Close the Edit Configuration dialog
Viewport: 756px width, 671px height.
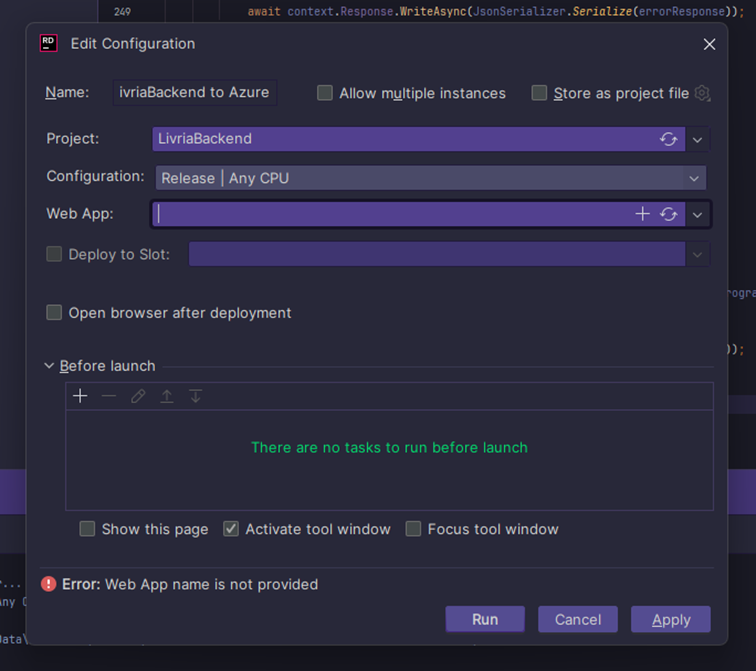pyautogui.click(x=709, y=44)
